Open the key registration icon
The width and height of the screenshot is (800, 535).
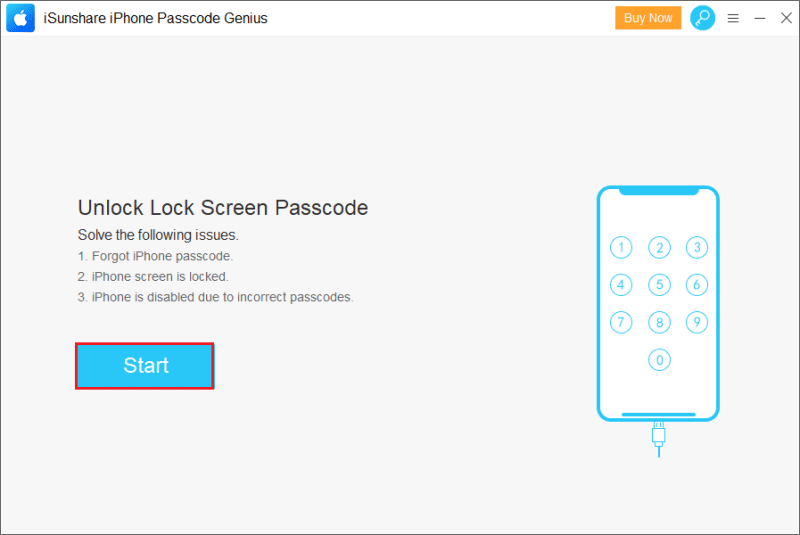703,18
